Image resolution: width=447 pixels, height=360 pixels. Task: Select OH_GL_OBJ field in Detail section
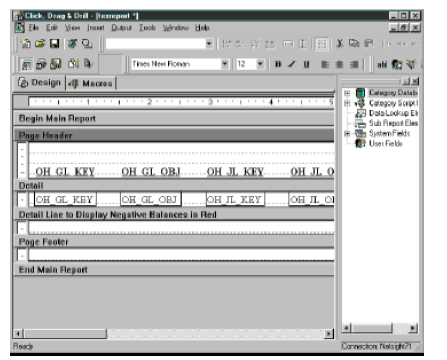(x=151, y=200)
